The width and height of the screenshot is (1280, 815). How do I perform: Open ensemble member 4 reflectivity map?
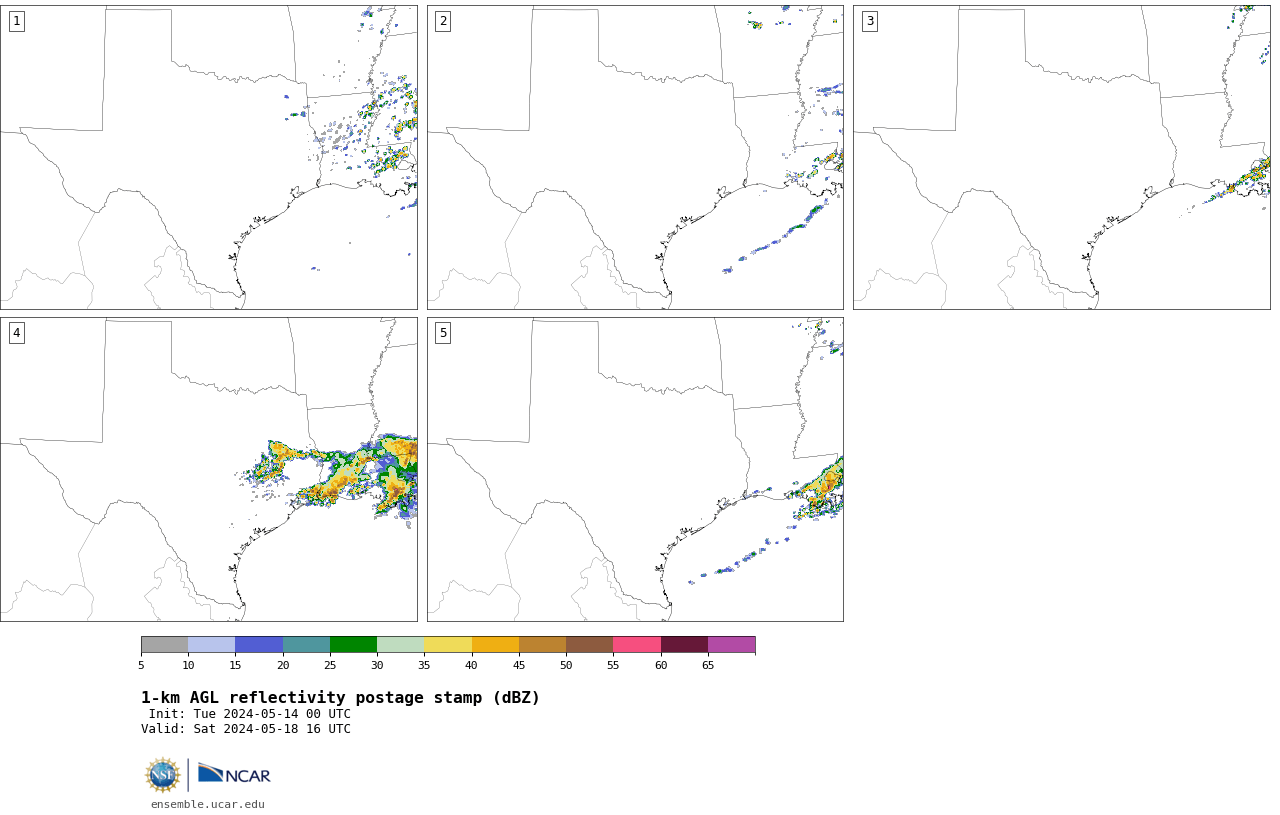pyautogui.click(x=209, y=469)
